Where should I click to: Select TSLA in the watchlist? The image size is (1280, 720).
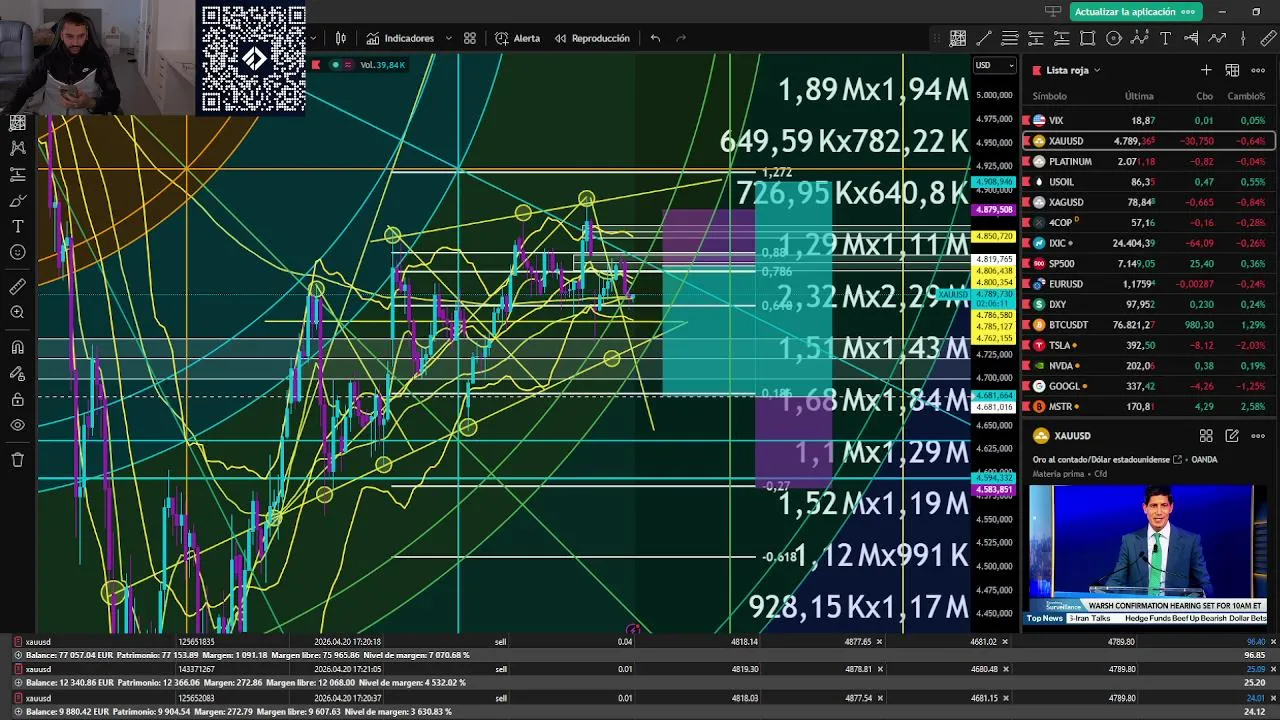click(1149, 345)
